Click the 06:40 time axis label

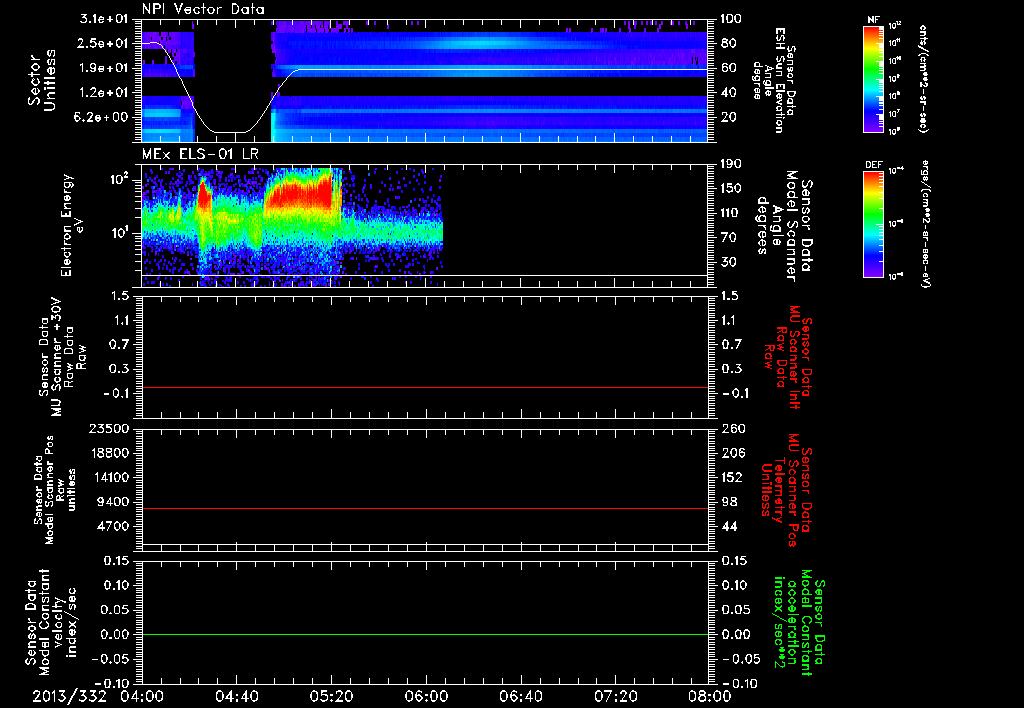520,696
